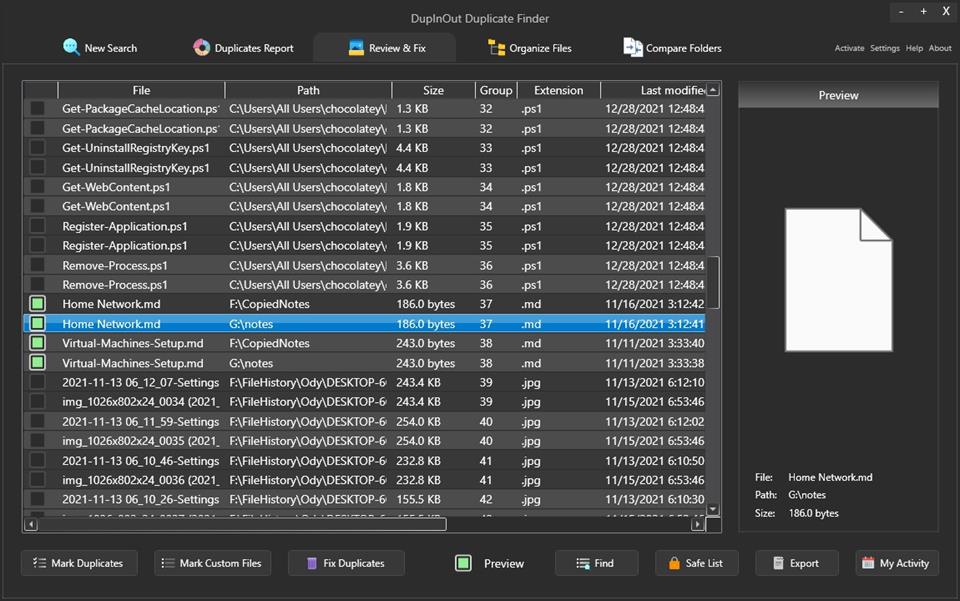The image size is (960, 601).
Task: Click the Export document icon
Action: [778, 563]
